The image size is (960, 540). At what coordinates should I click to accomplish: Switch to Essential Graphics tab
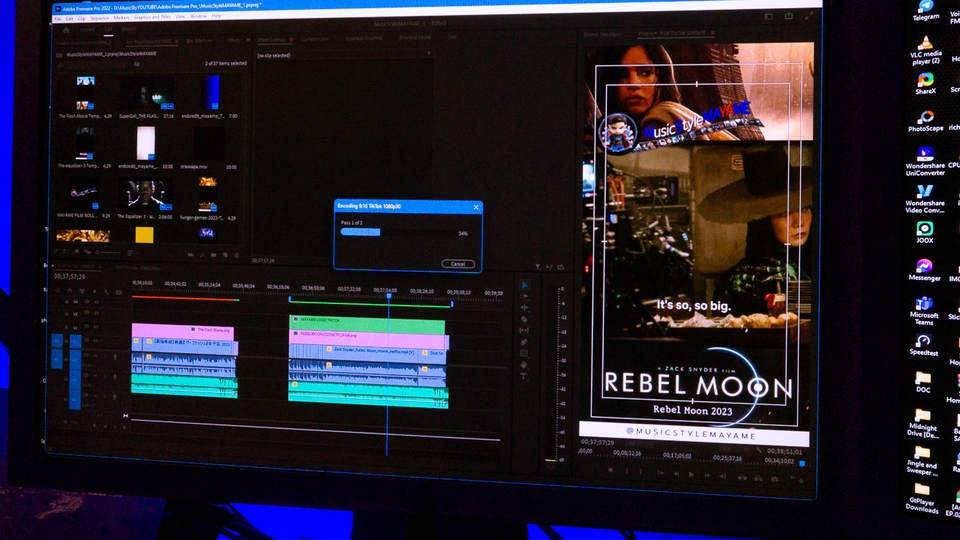click(x=364, y=38)
